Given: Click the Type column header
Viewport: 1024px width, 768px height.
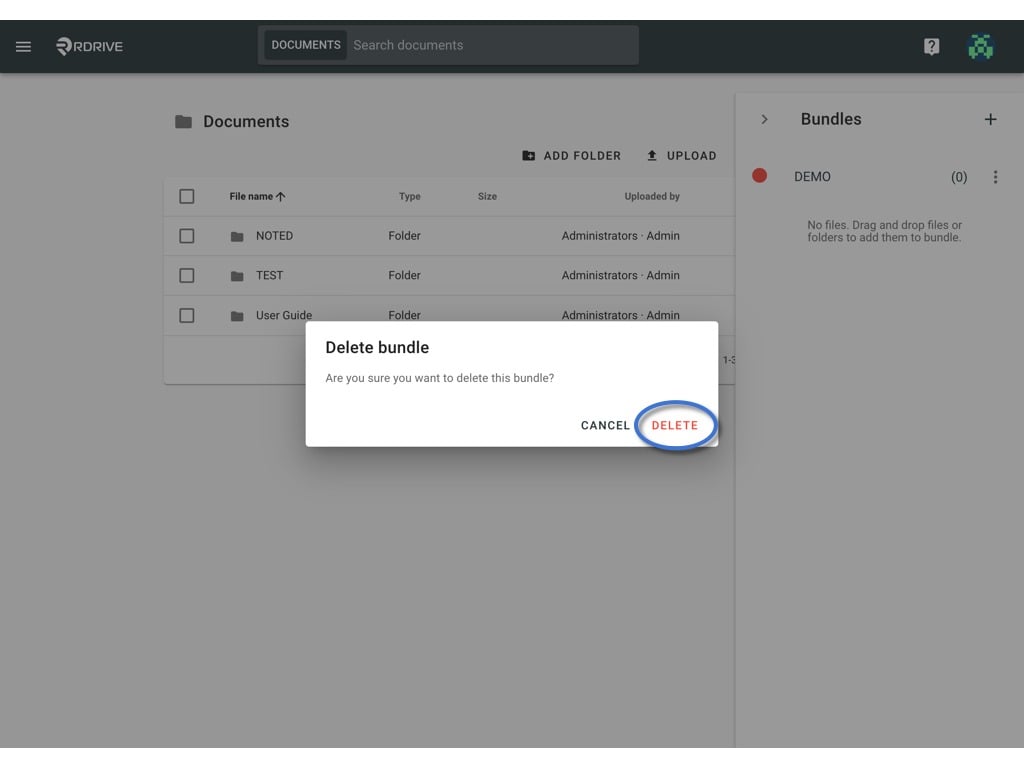Looking at the screenshot, I should (409, 196).
